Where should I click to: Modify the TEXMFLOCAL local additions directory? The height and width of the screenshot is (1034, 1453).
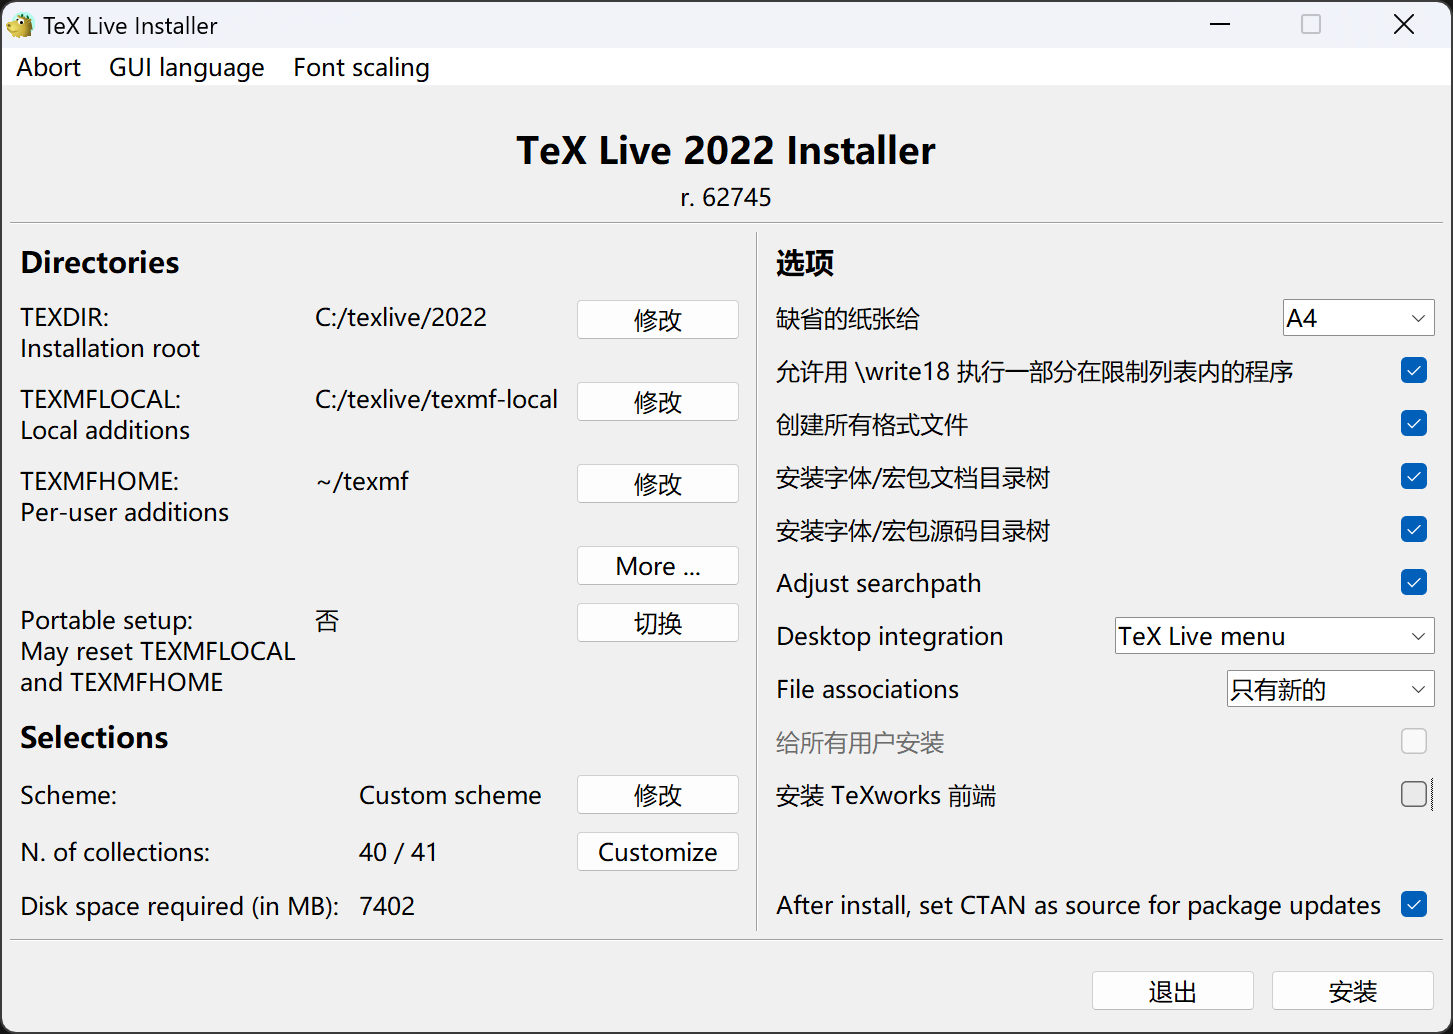(657, 401)
